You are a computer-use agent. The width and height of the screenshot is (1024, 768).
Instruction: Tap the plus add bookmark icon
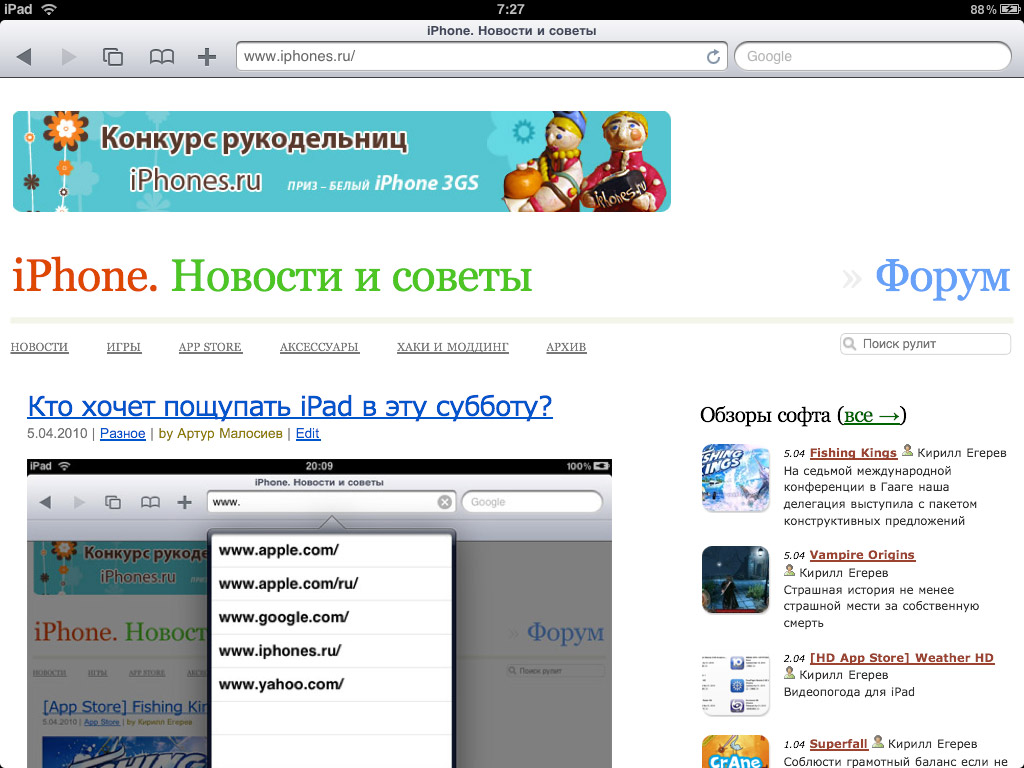click(207, 57)
